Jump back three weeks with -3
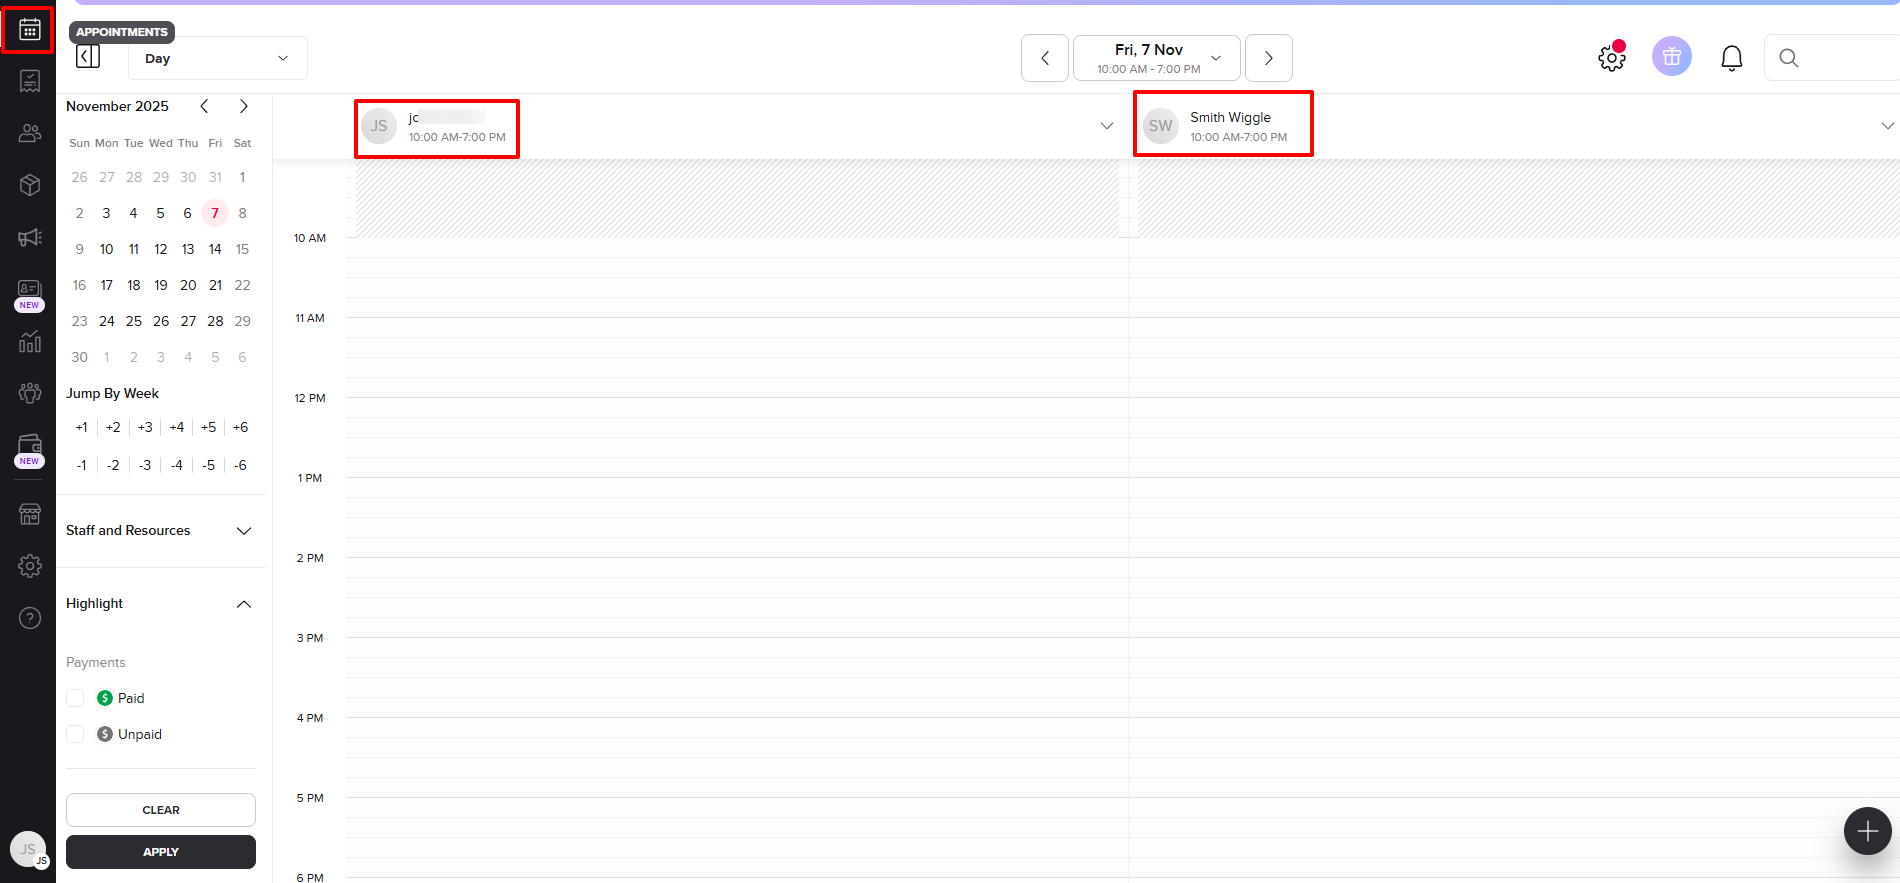 coord(145,465)
